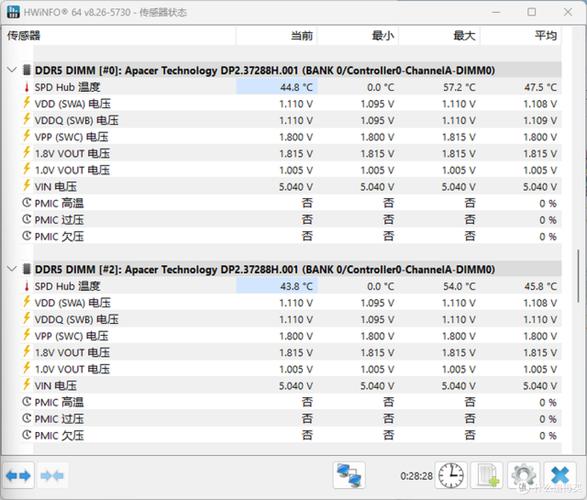Image resolution: width=587 pixels, height=500 pixels.
Task: Maximize the HWiNFO sensor window
Action: click(532, 12)
